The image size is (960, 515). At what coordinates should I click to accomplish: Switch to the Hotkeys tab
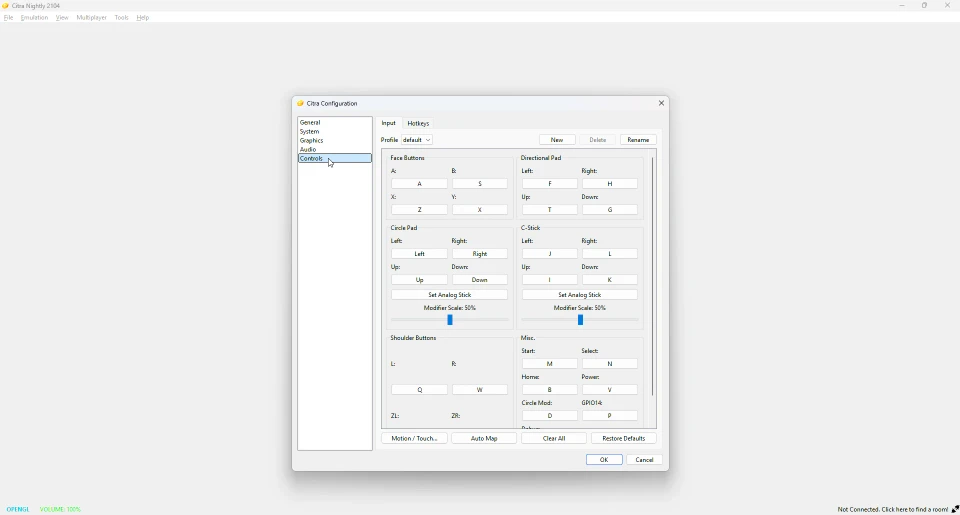click(x=418, y=123)
